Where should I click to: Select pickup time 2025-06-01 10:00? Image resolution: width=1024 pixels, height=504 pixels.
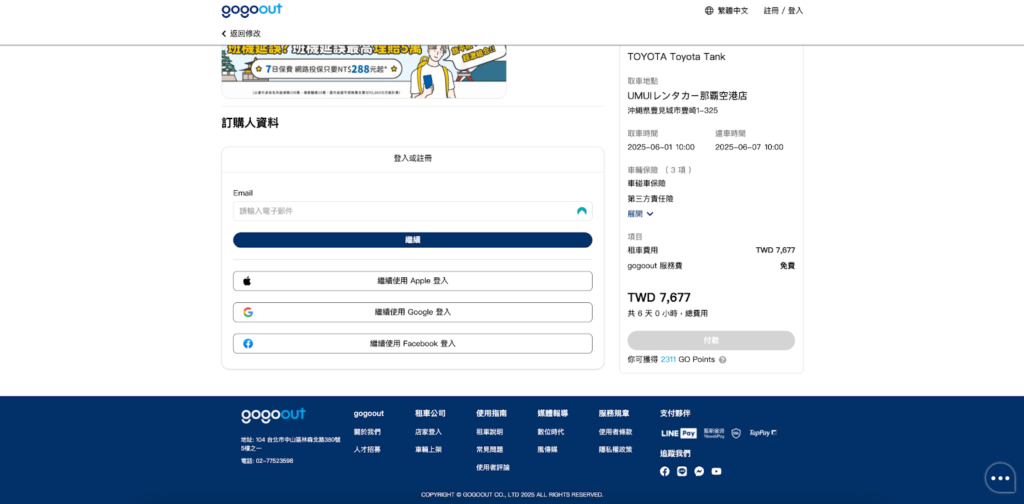[x=661, y=147]
